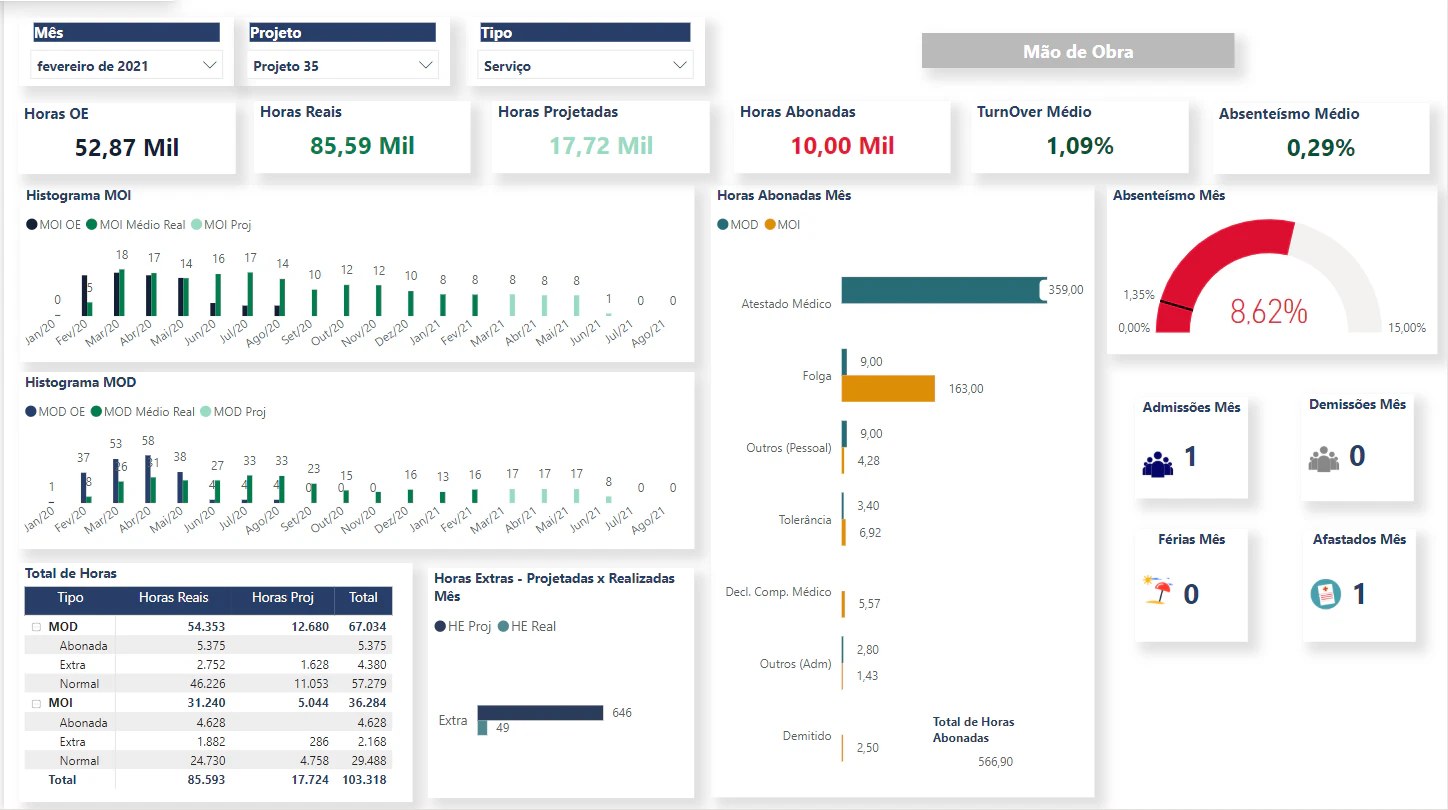
Task: Click the Horas Reais card value 85,59 Mil
Action: [x=362, y=146]
